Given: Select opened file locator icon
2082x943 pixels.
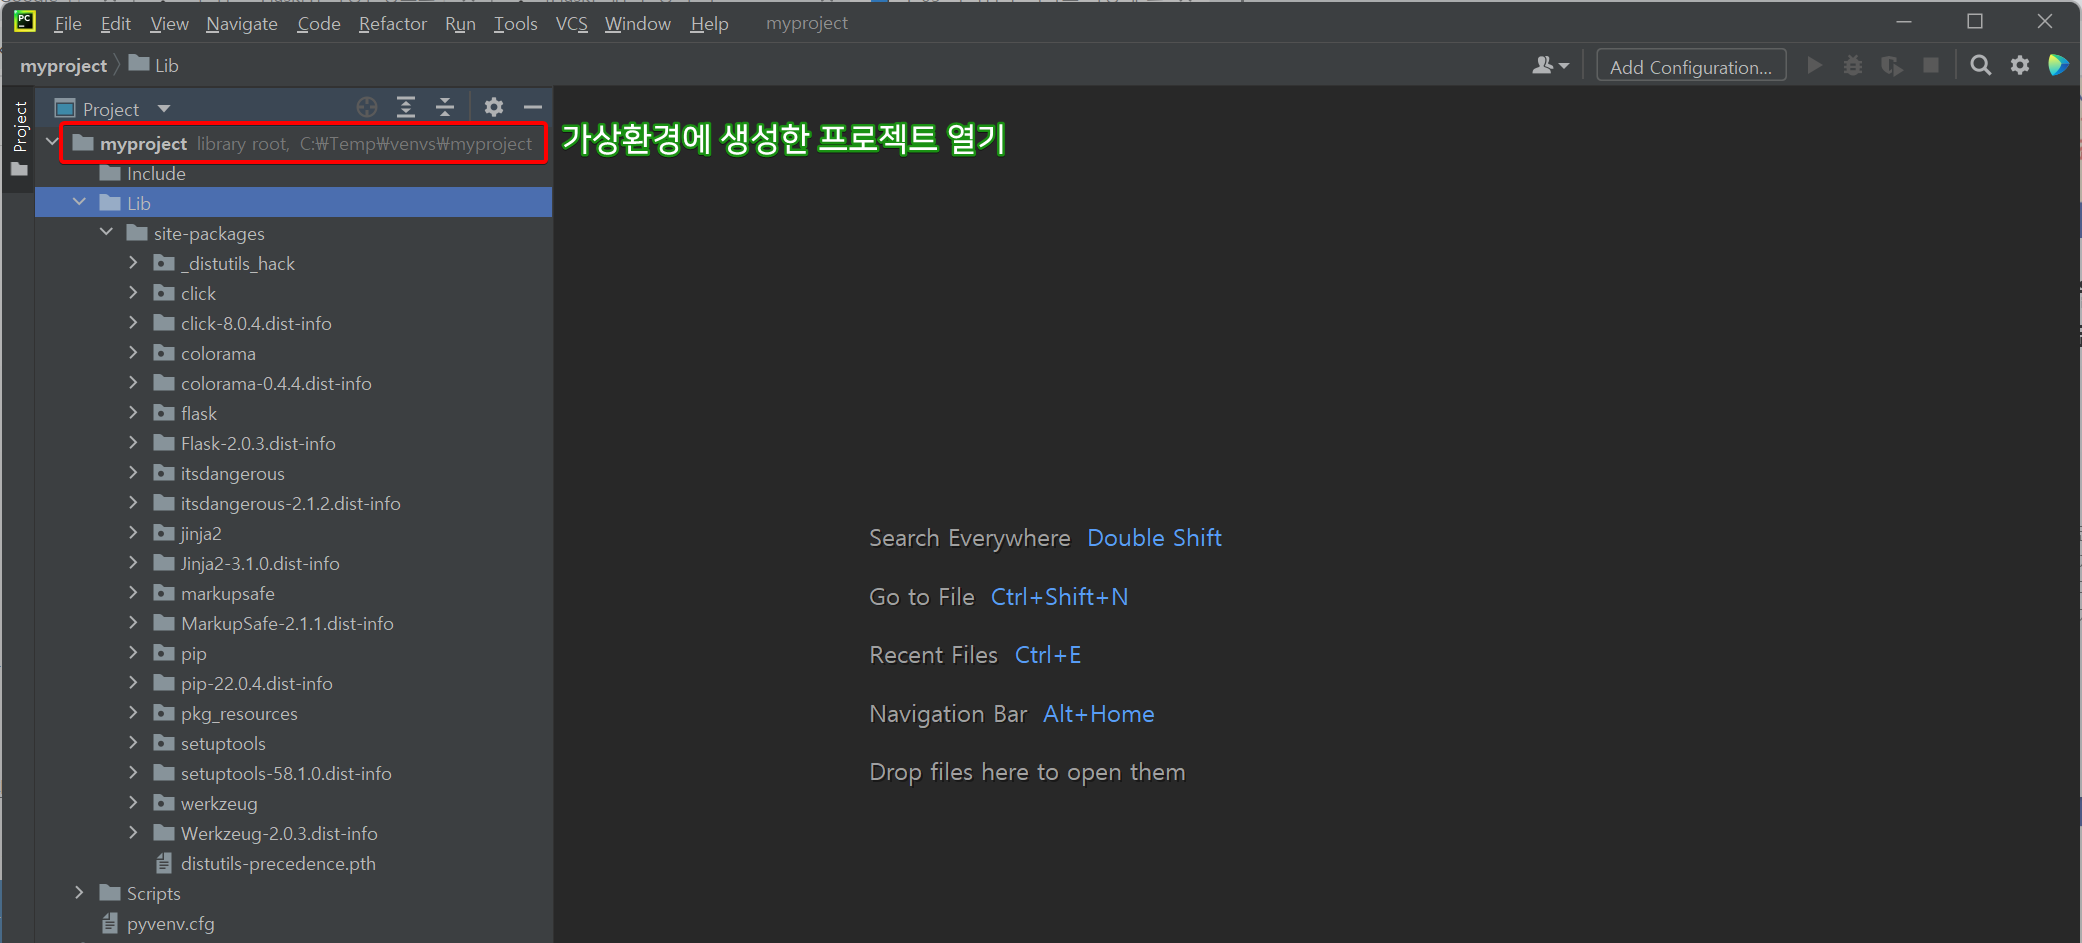Looking at the screenshot, I should click(x=367, y=107).
